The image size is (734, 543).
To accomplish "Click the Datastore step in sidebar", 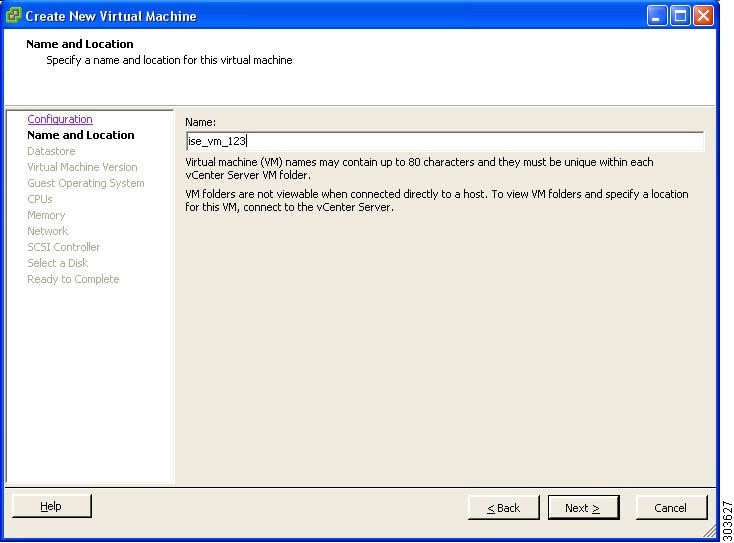I will click(51, 151).
